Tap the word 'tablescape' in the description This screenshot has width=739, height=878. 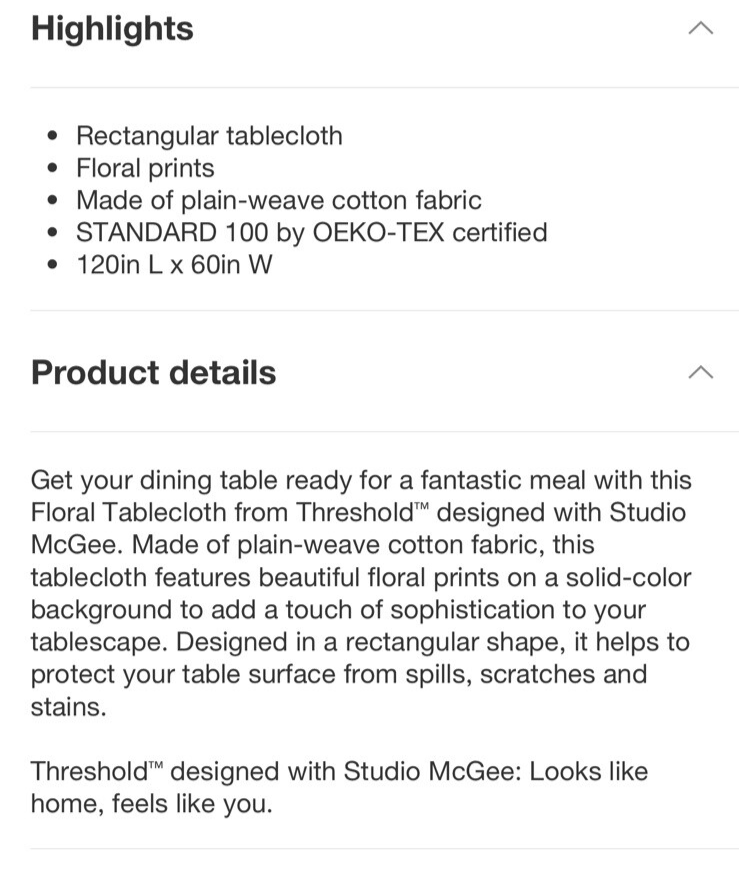click(99, 642)
